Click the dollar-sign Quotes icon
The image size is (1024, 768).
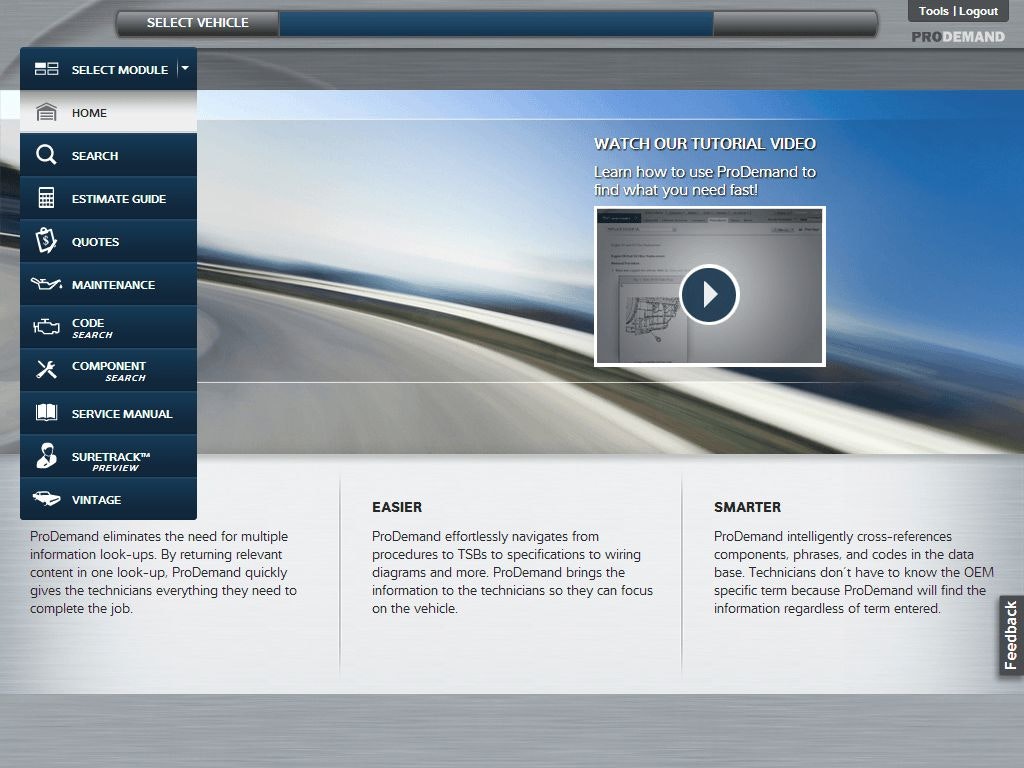tap(46, 241)
